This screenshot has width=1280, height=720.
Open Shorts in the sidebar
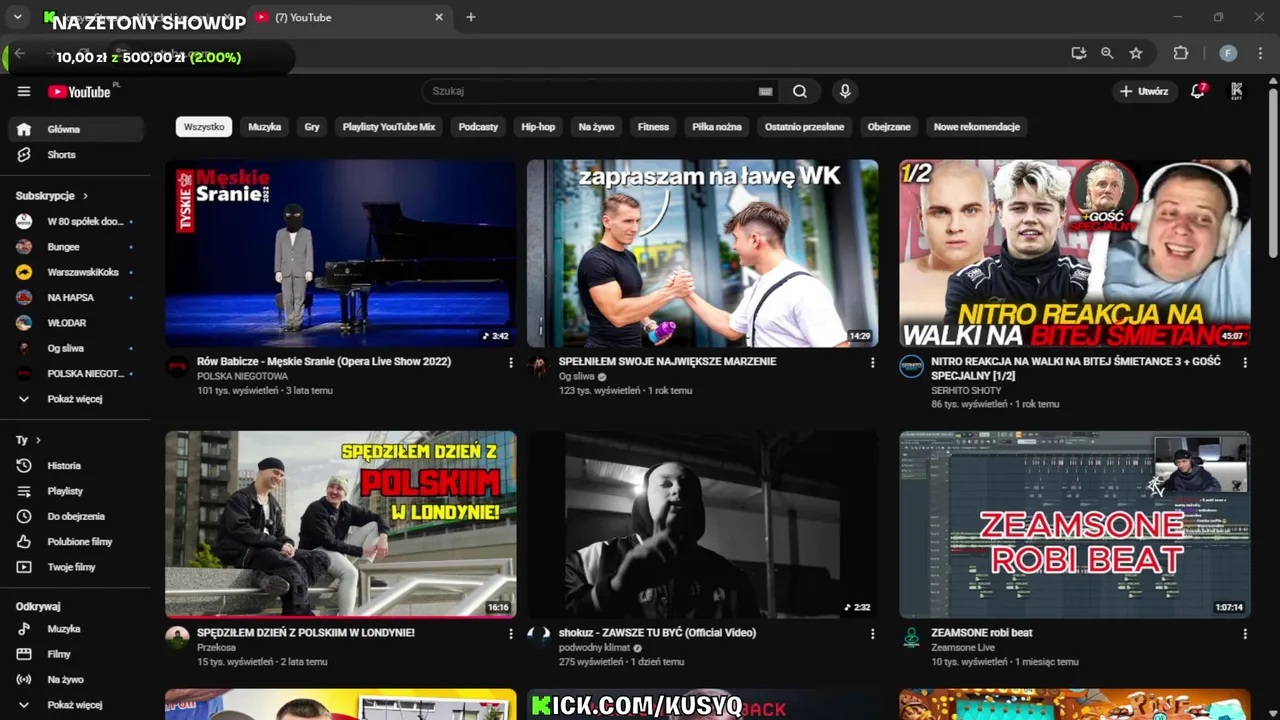pyautogui.click(x=78, y=155)
